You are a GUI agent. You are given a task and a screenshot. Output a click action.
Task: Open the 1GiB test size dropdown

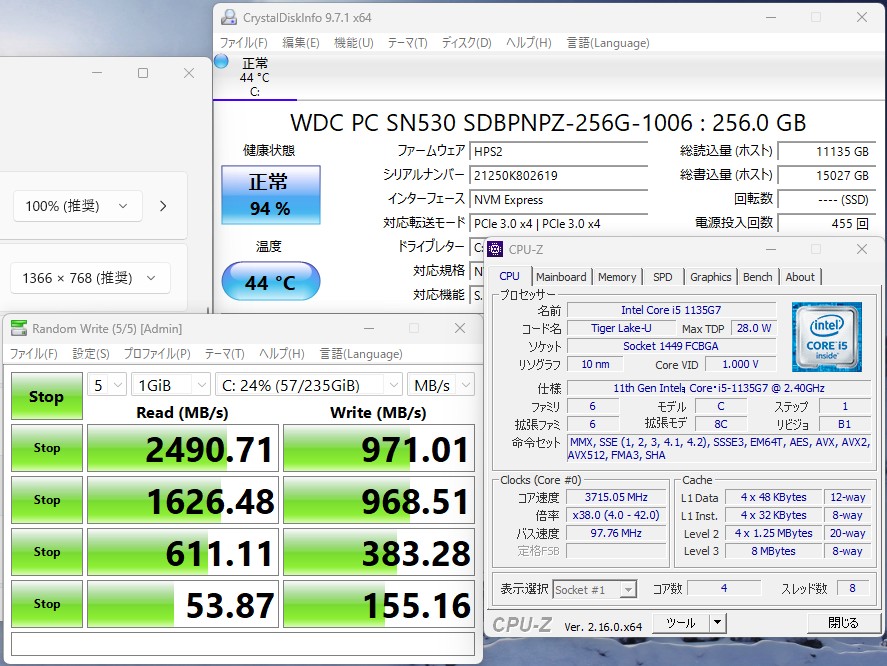coord(170,385)
